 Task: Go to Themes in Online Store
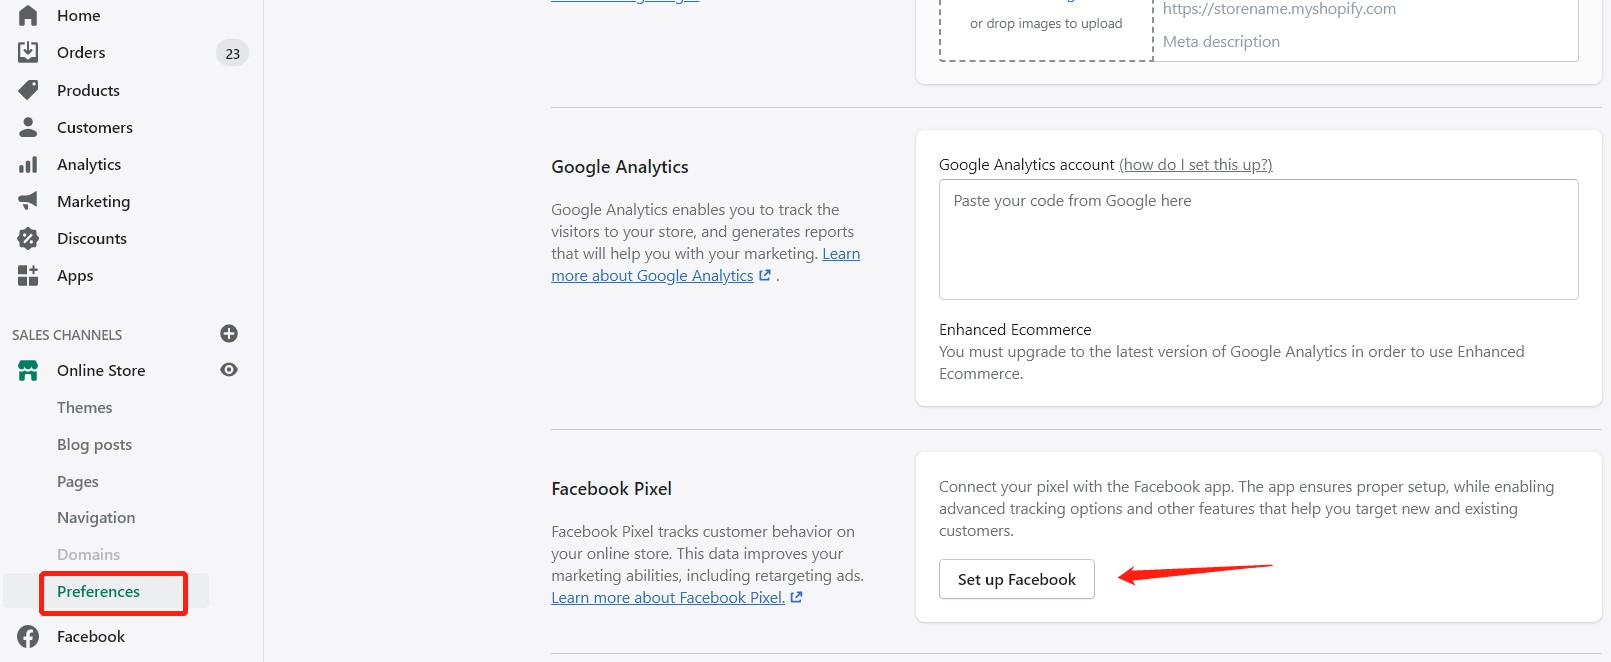click(84, 407)
